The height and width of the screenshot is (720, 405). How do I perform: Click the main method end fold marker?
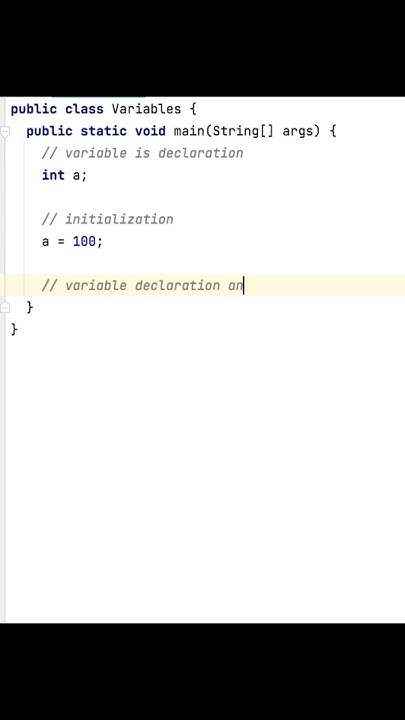(5, 307)
